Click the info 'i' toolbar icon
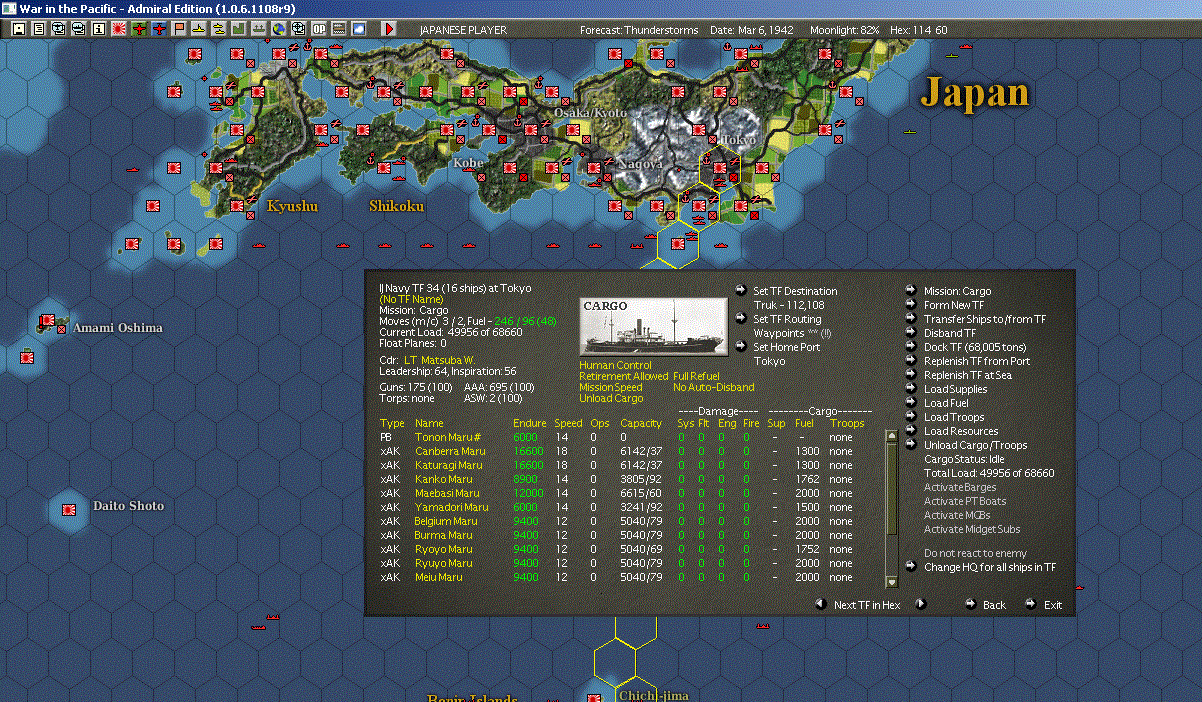Image resolution: width=1202 pixels, height=702 pixels. 98,29
